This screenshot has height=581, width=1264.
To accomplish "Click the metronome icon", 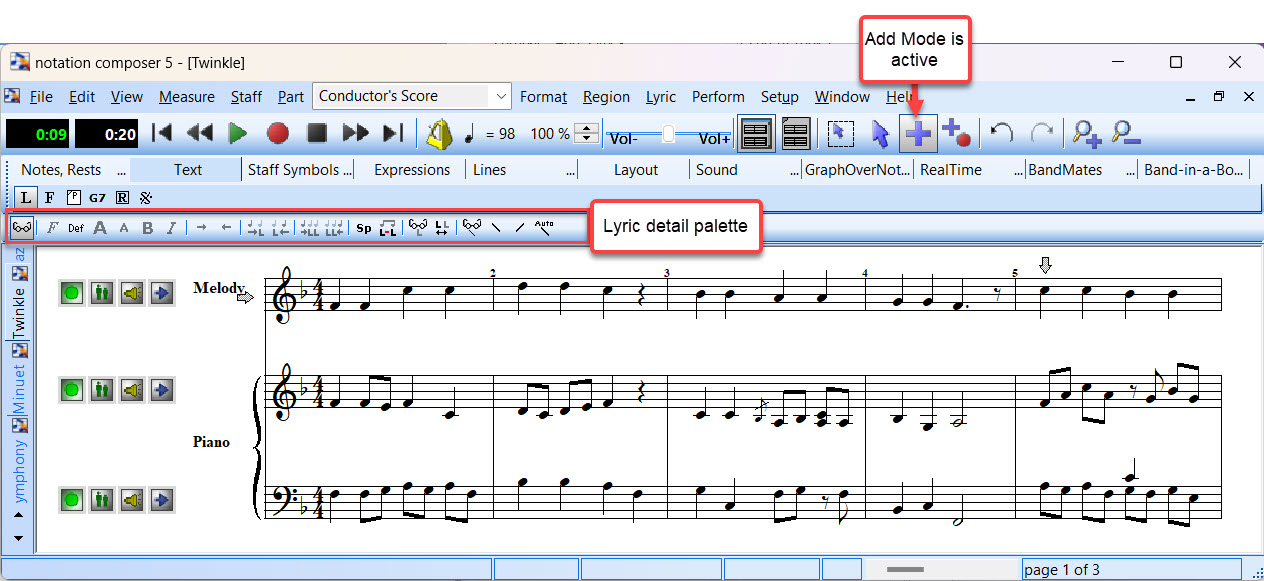I will tap(438, 133).
